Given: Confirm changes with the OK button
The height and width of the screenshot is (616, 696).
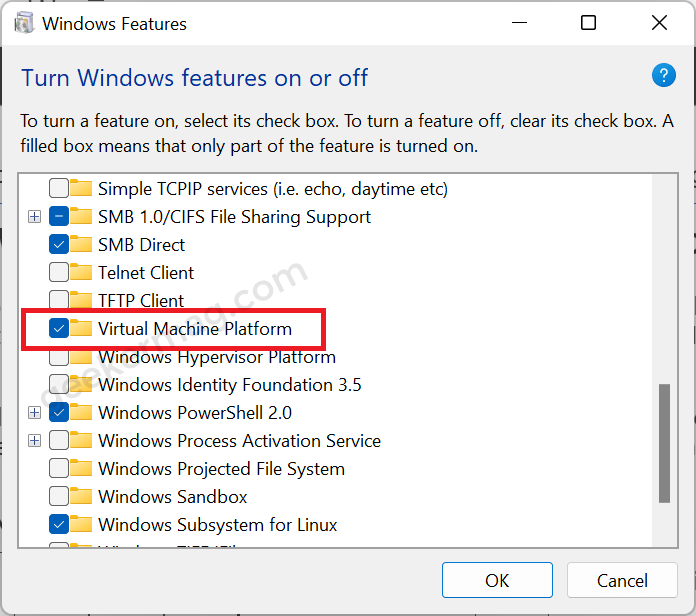Looking at the screenshot, I should 497,580.
